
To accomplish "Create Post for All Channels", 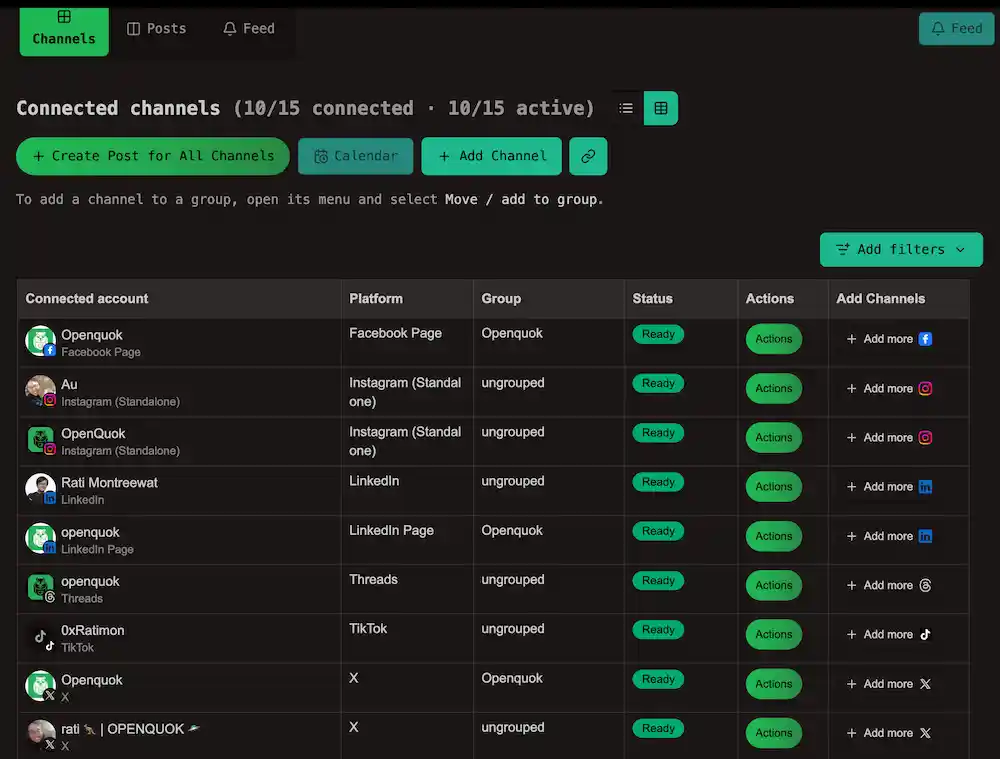I will click(153, 156).
